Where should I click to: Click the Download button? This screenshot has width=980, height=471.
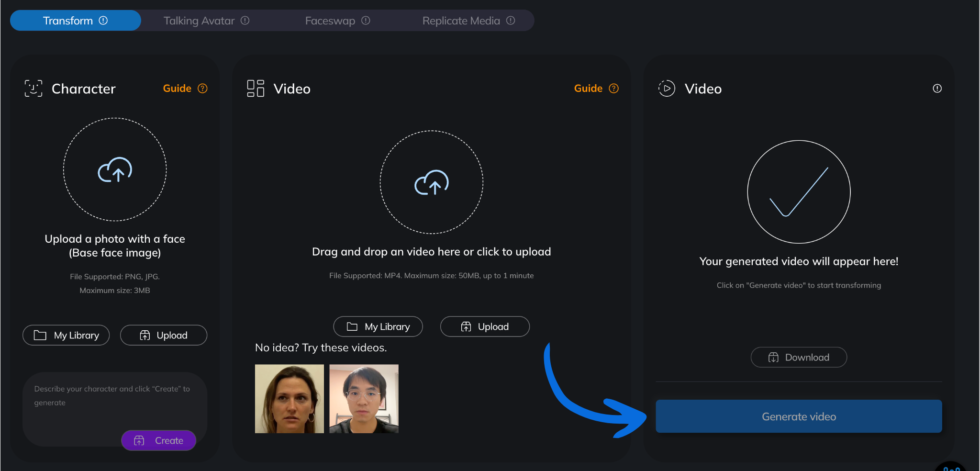(x=799, y=357)
